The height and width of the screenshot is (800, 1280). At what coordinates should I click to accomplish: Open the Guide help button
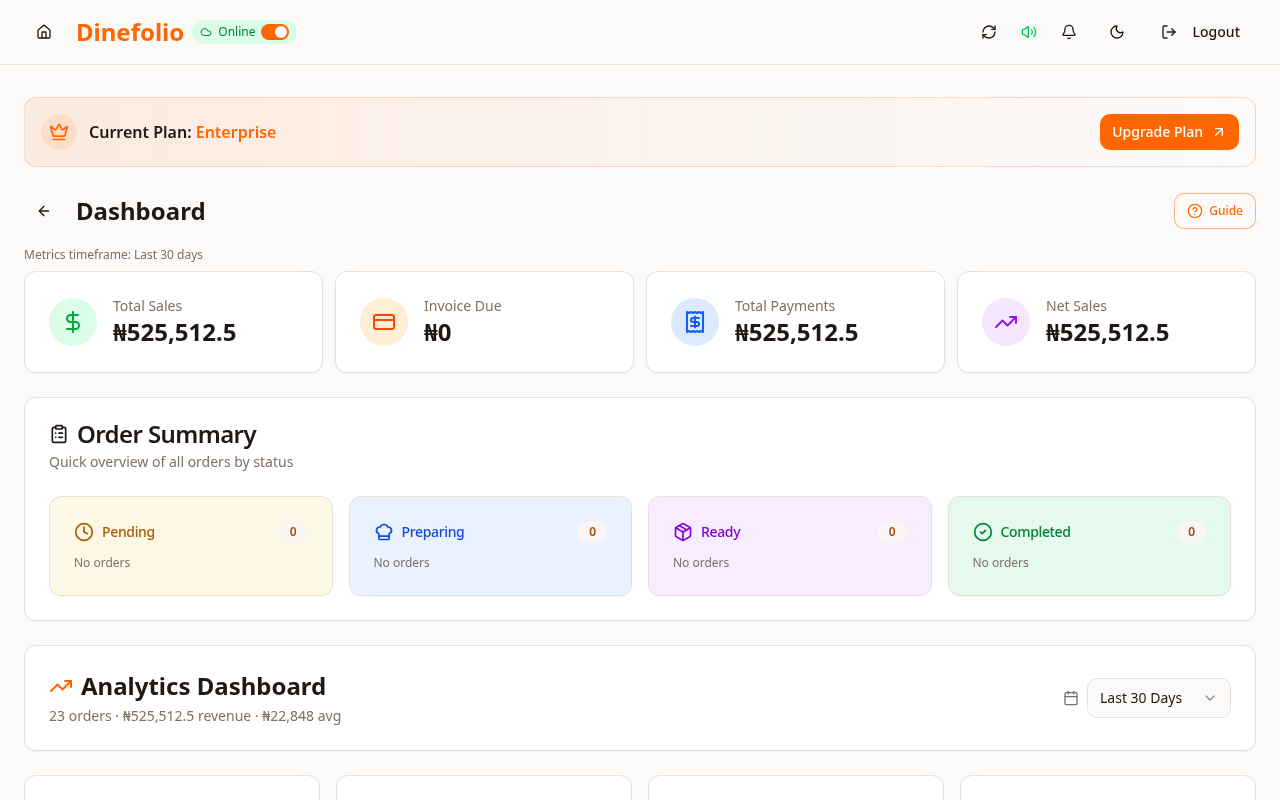[1215, 211]
